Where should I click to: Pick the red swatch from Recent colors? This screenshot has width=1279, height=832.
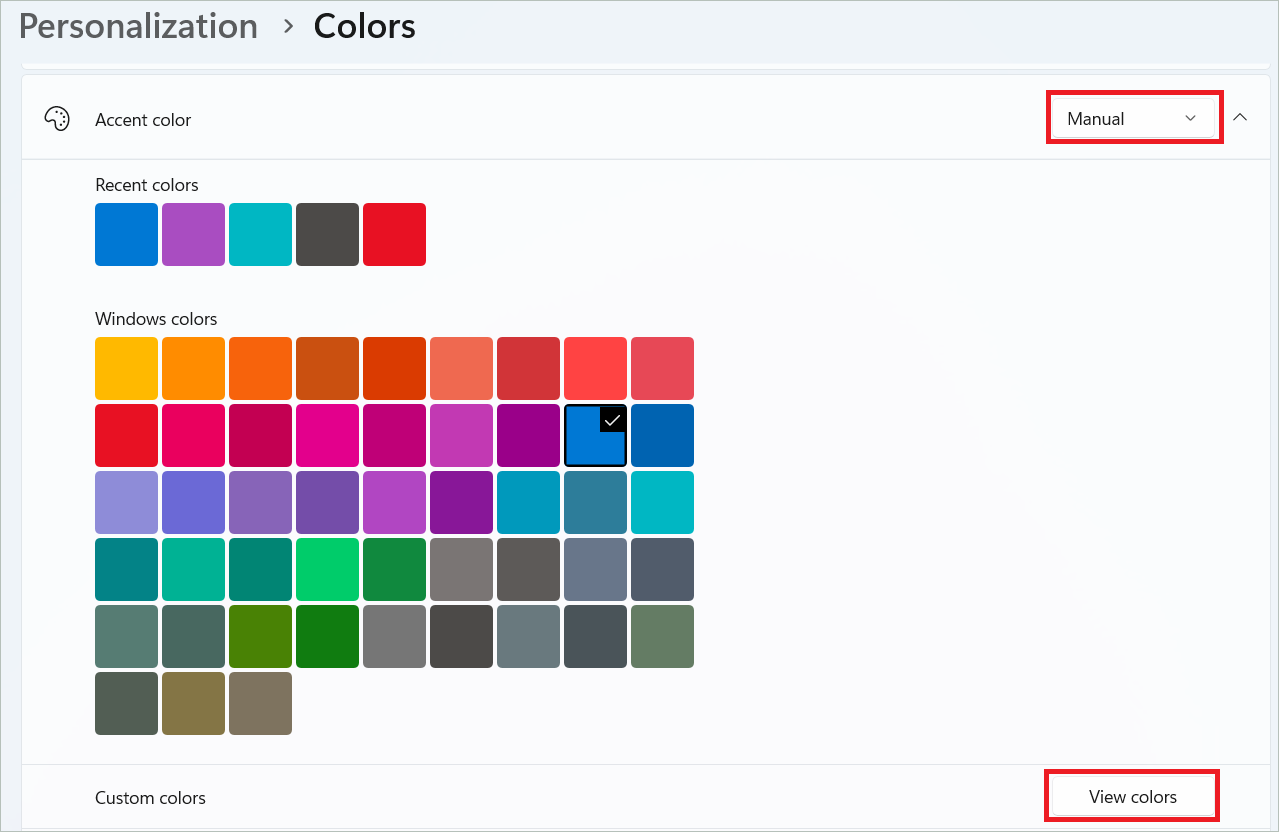click(394, 234)
